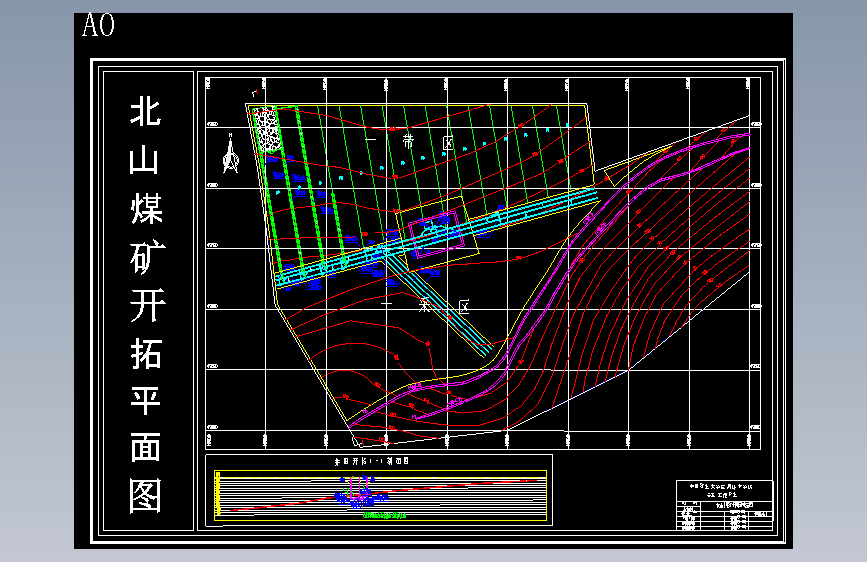This screenshot has height=562, width=867.
Task: Click the "采" character in the lower mining zone label
Action: (425, 304)
